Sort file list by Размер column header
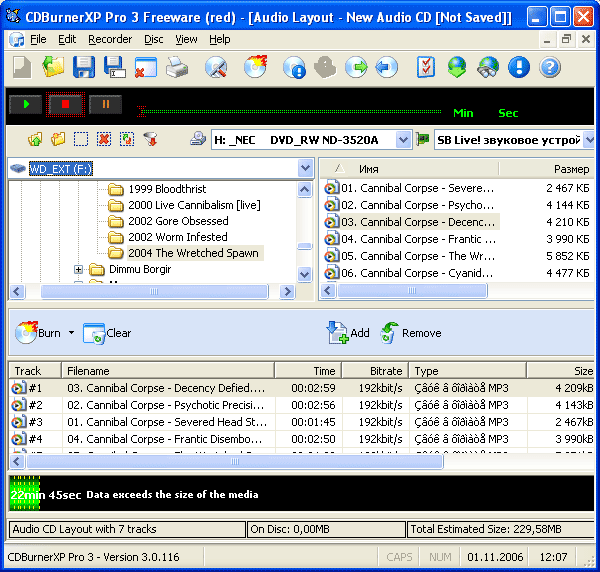 [x=547, y=169]
